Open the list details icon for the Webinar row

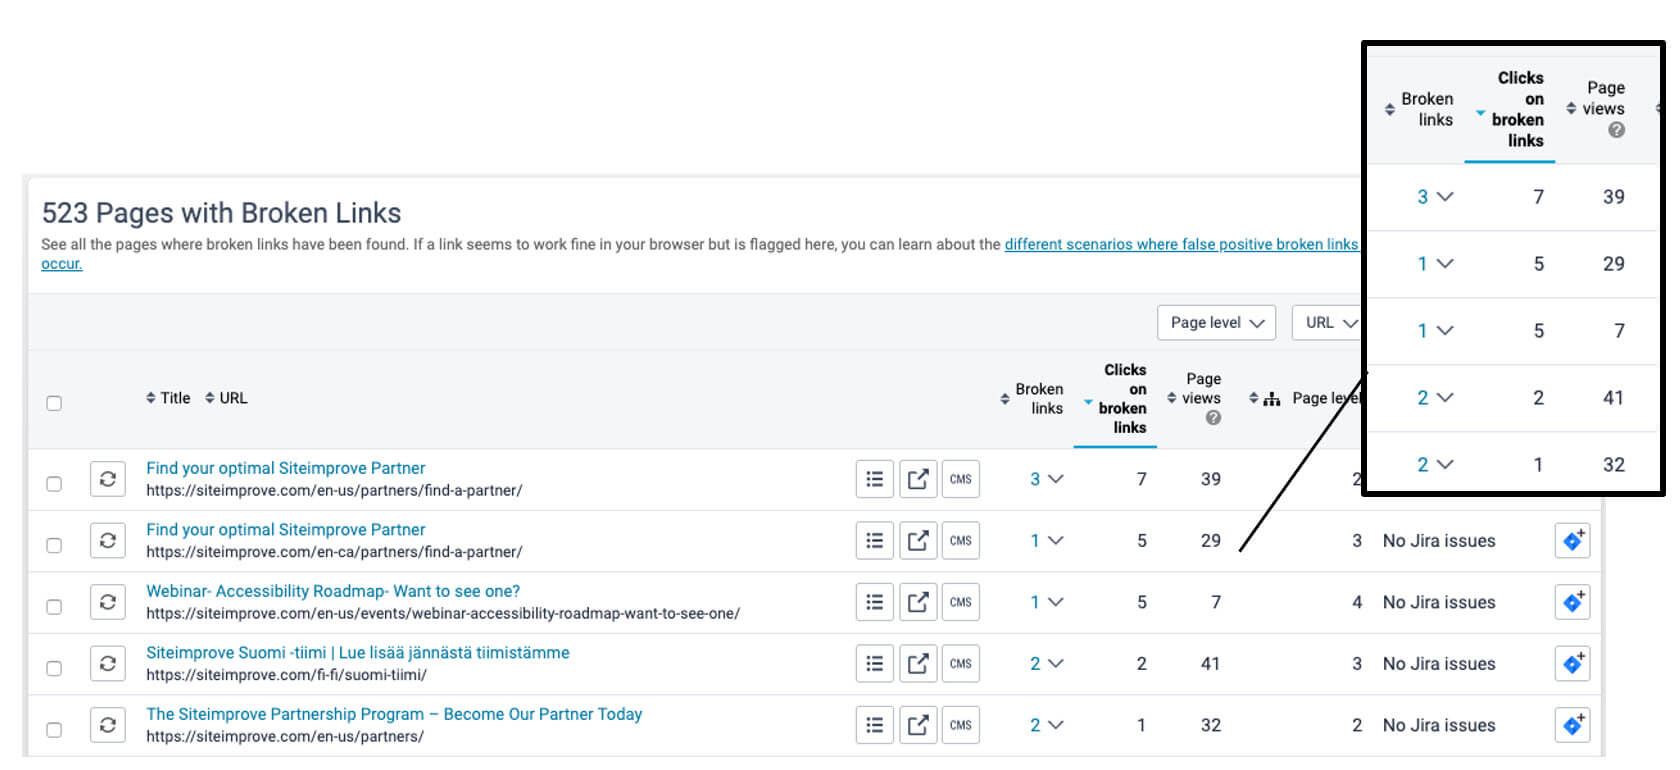click(874, 602)
